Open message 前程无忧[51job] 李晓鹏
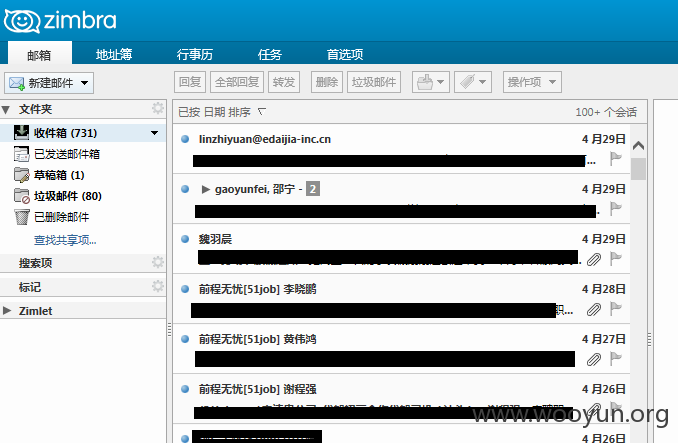Screen dimensions: 678x443 (401, 299)
